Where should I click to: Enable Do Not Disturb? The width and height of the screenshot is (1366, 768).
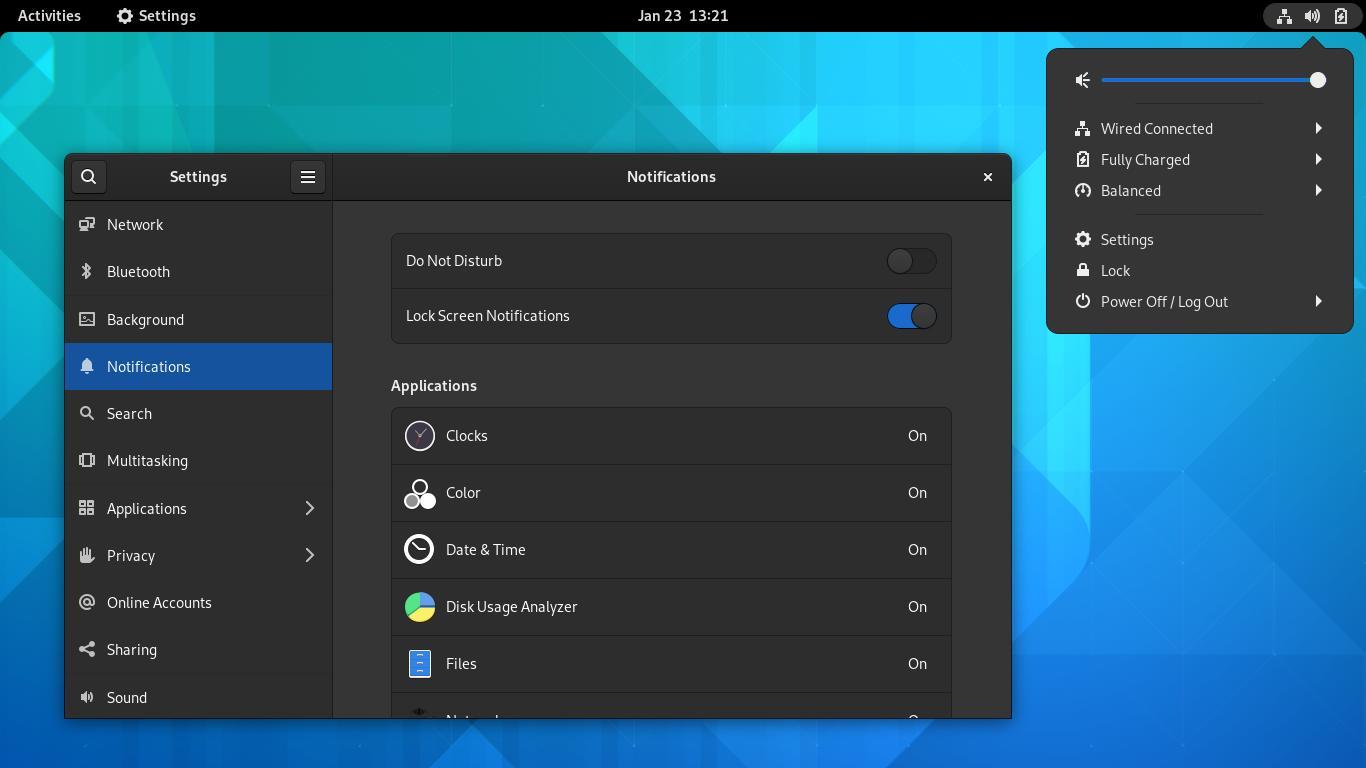tap(909, 261)
